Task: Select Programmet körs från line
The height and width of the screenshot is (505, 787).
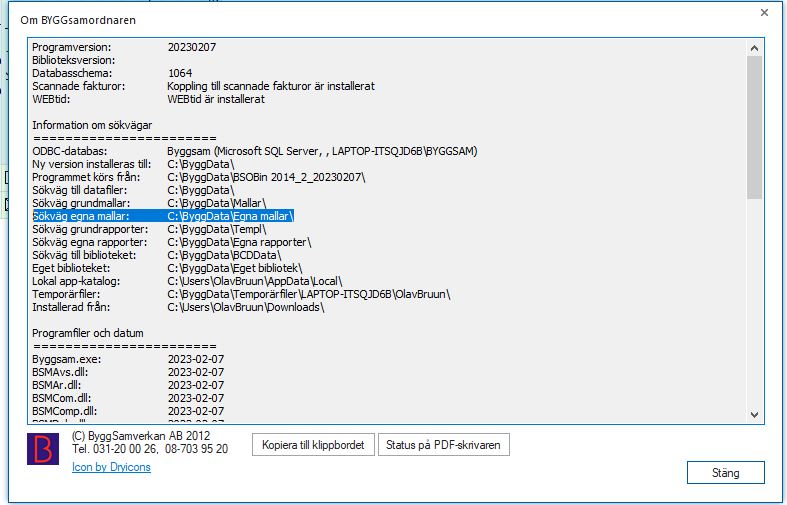Action: [x=199, y=177]
